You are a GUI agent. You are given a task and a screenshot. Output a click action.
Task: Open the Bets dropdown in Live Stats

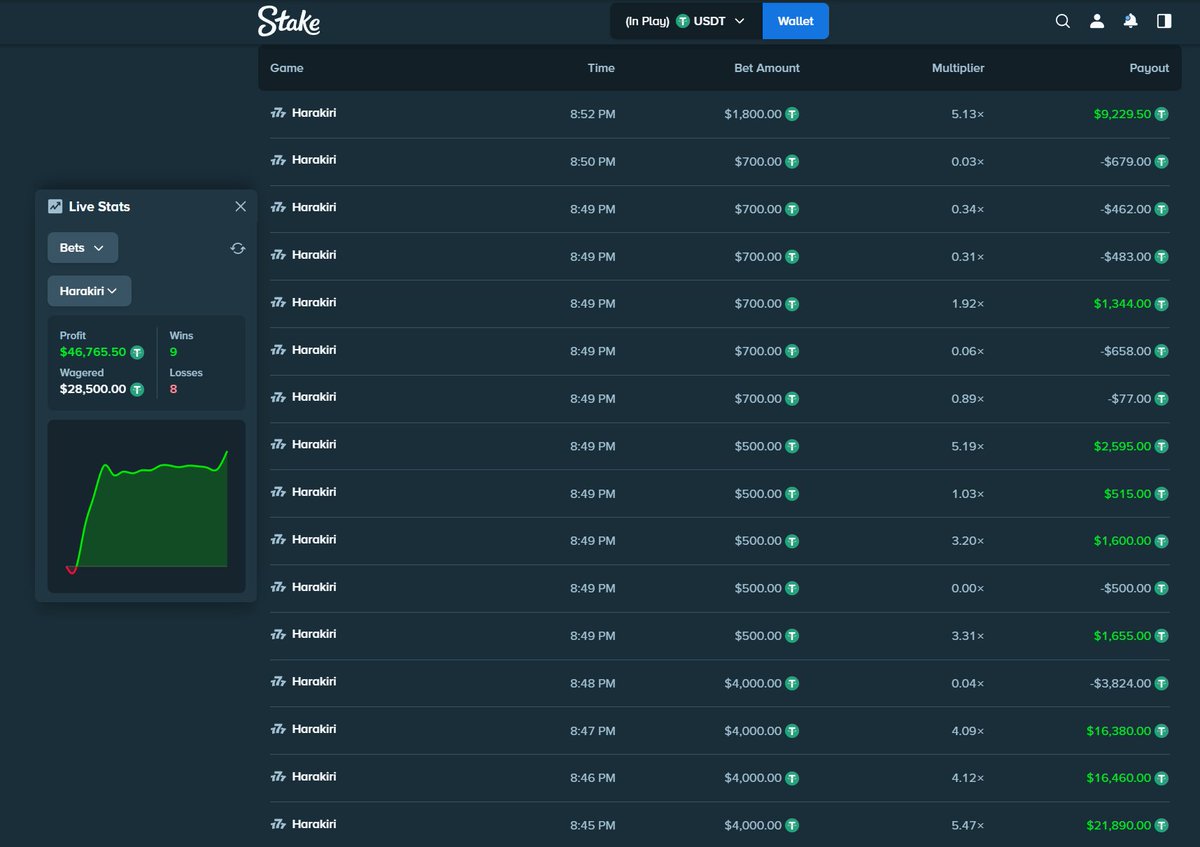83,248
